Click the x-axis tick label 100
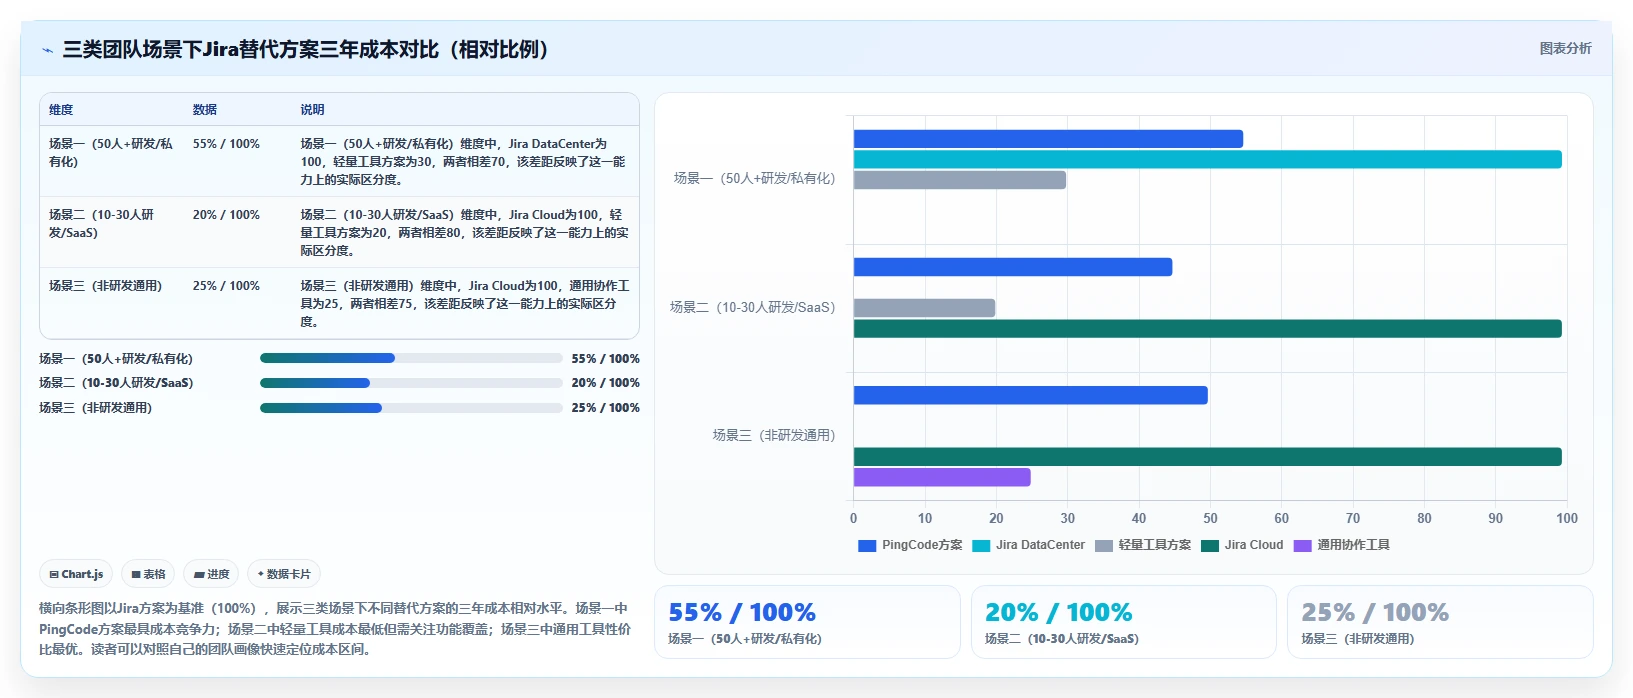 1567,519
